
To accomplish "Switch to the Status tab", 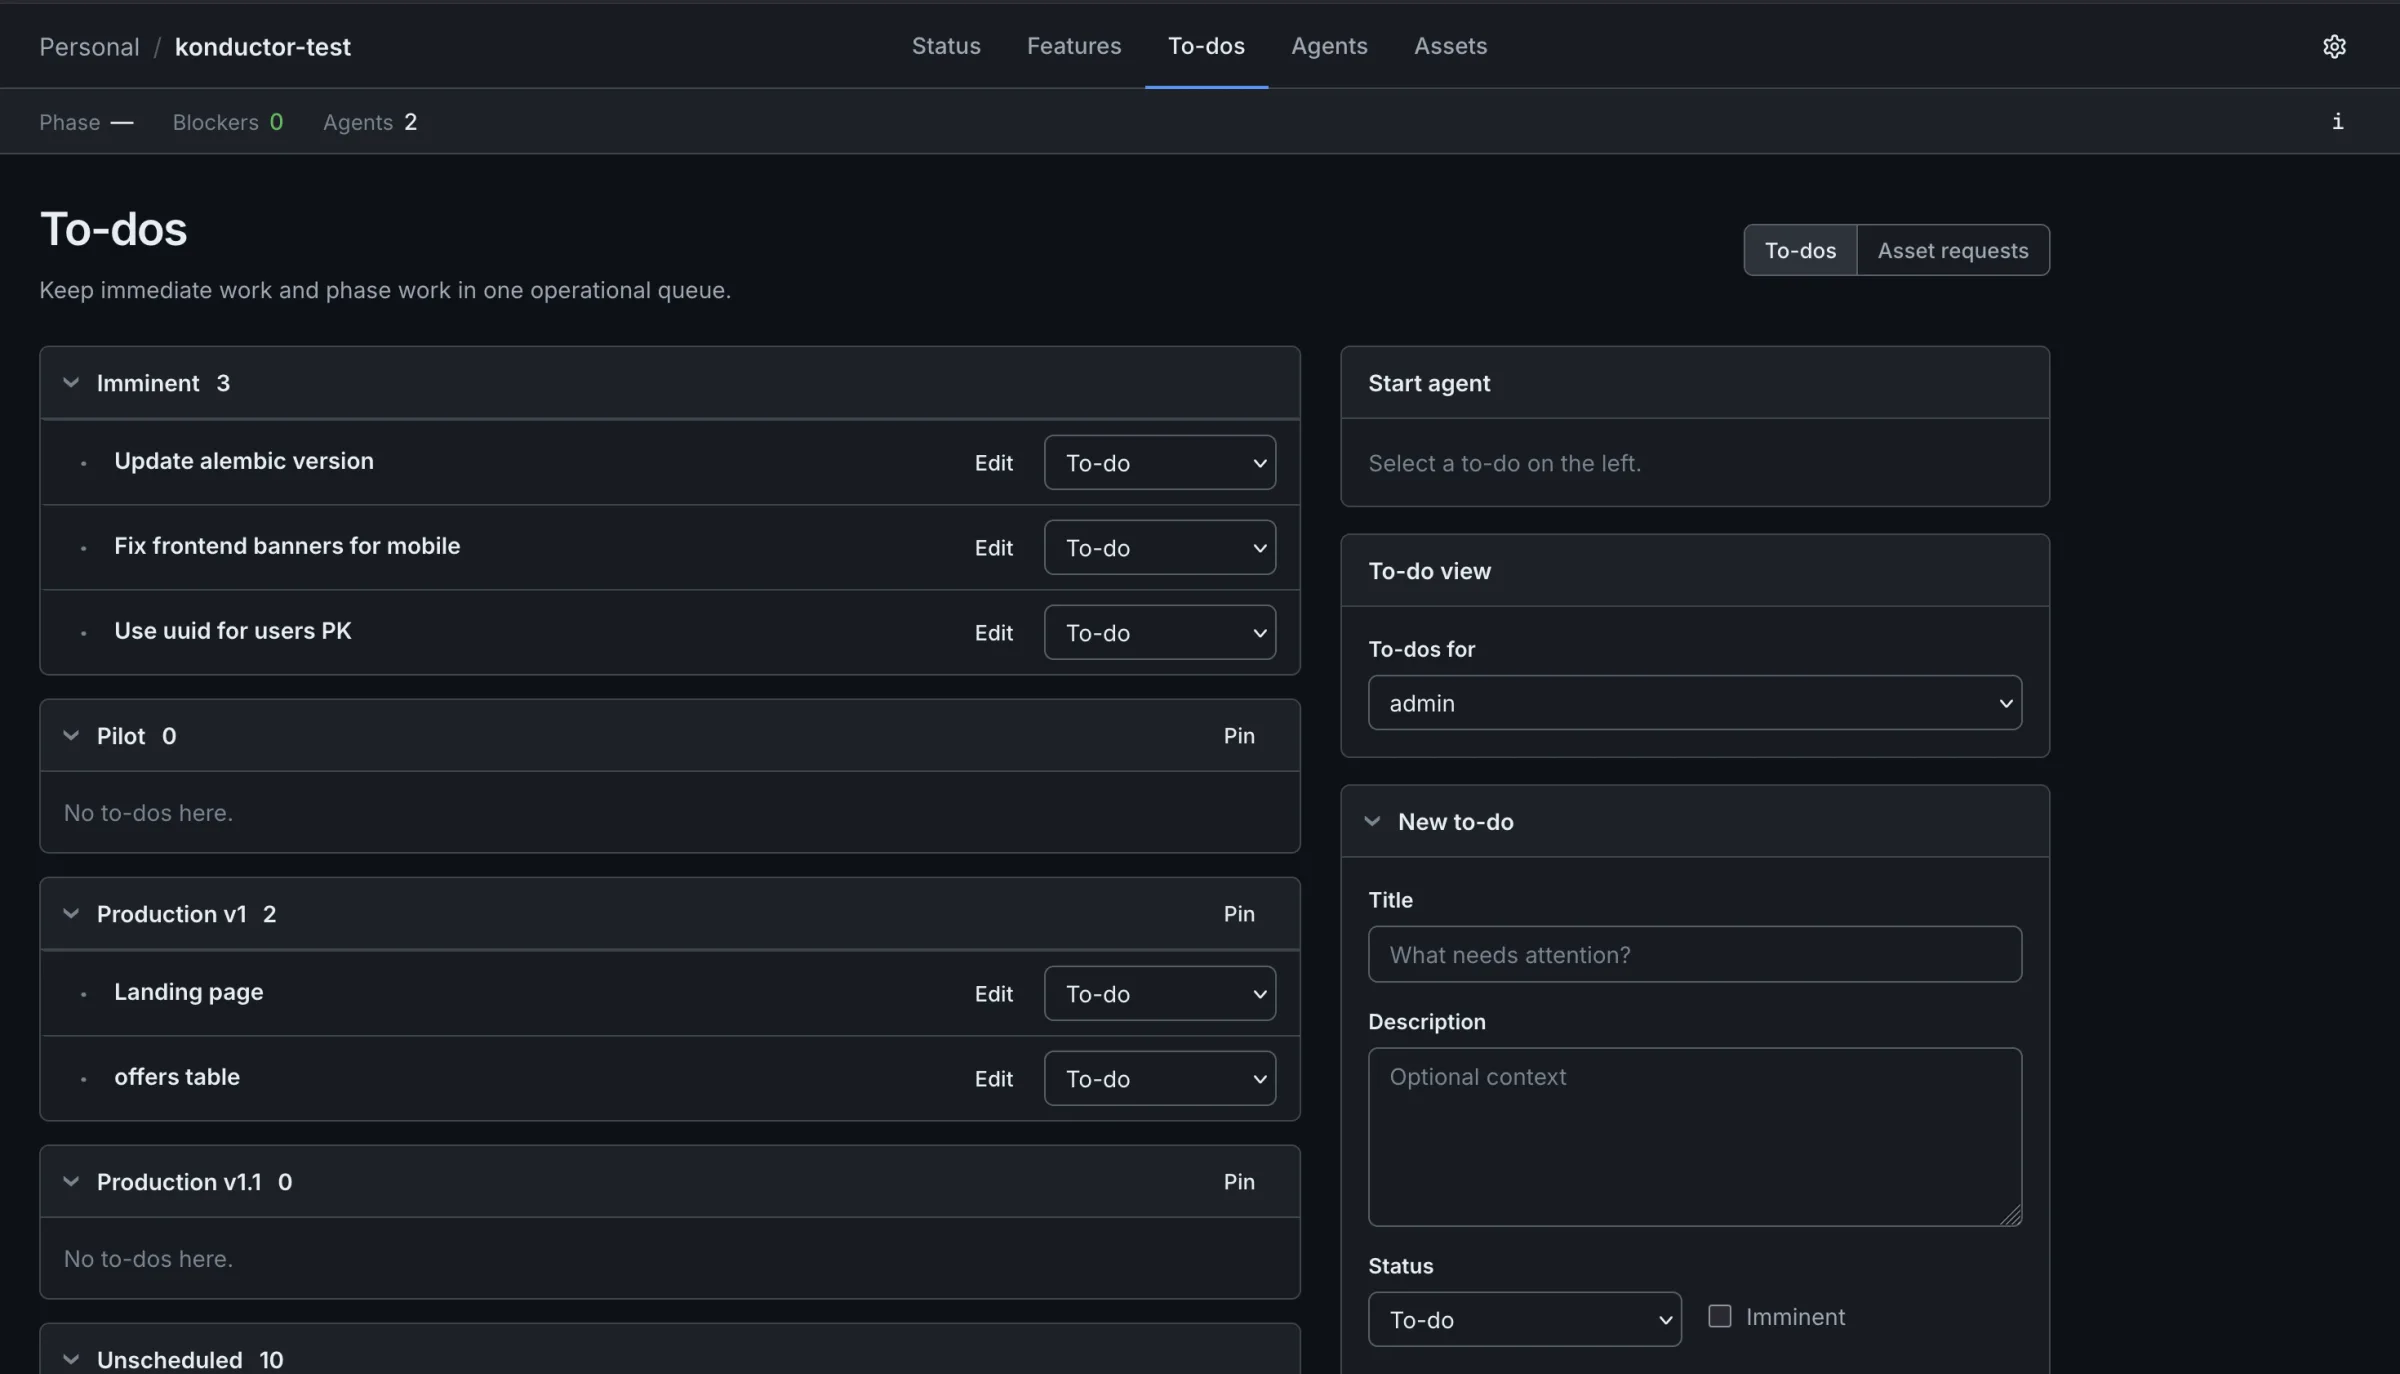I will (x=946, y=46).
